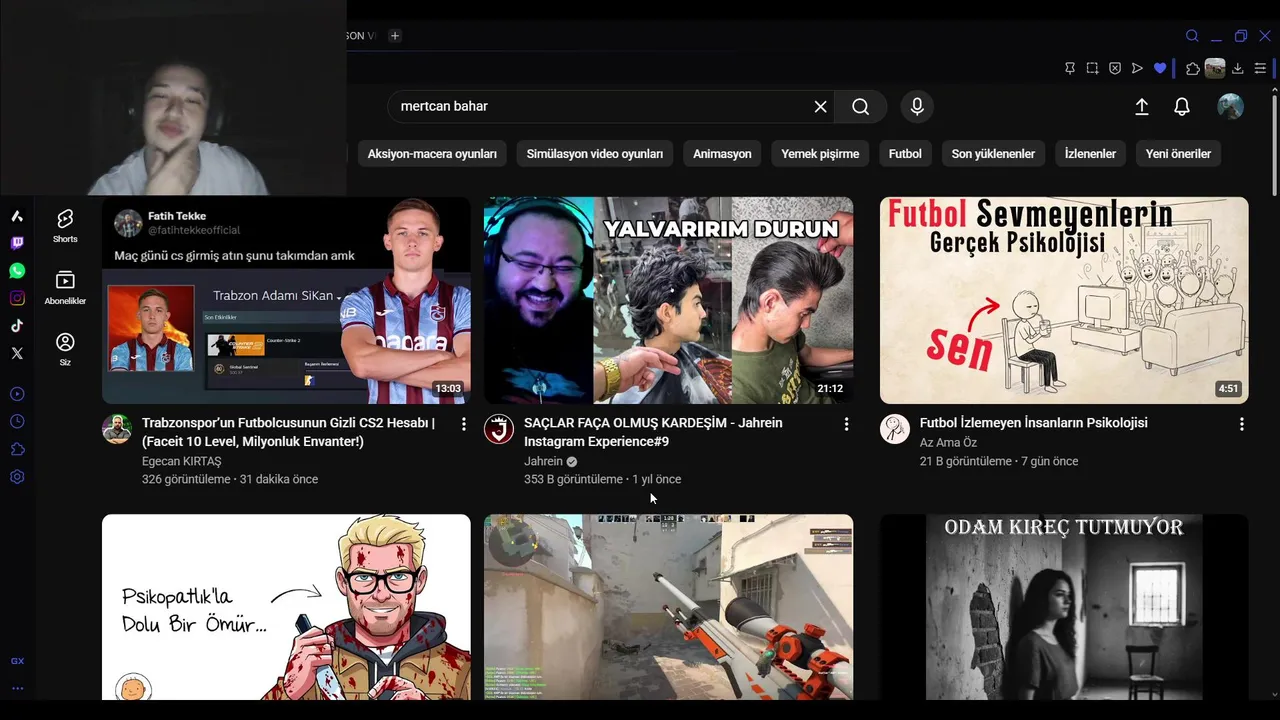Open SAÇLAR FAÇA OLMUŞ KARDEŞİM video title
Screen dimensions: 1280x720
tap(653, 432)
